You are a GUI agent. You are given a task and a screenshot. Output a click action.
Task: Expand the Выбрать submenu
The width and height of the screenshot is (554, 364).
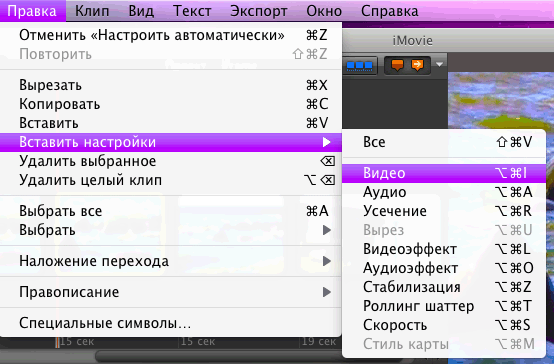[x=171, y=230]
